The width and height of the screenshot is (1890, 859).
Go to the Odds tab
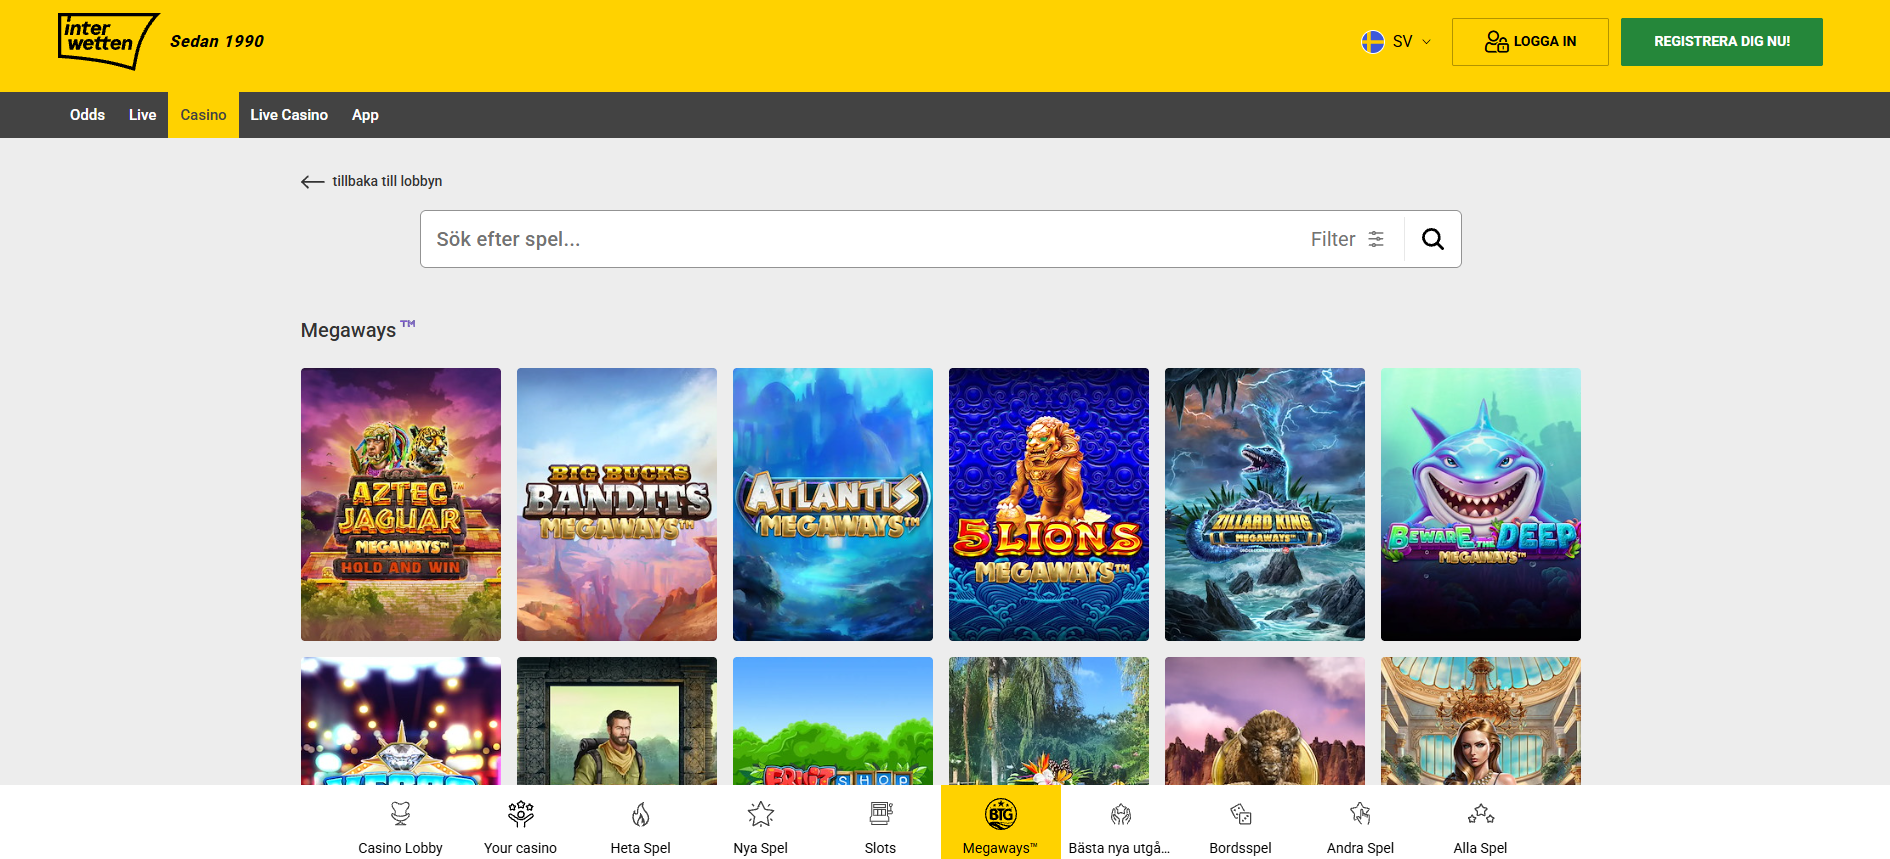coord(87,115)
